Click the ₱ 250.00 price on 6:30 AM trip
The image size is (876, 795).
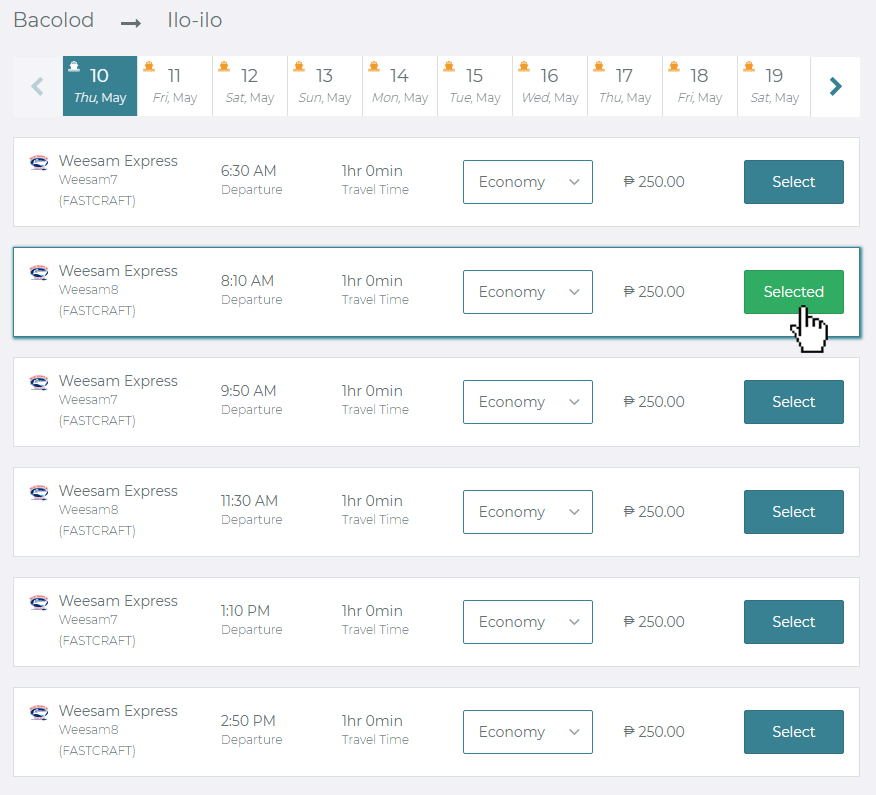click(654, 182)
